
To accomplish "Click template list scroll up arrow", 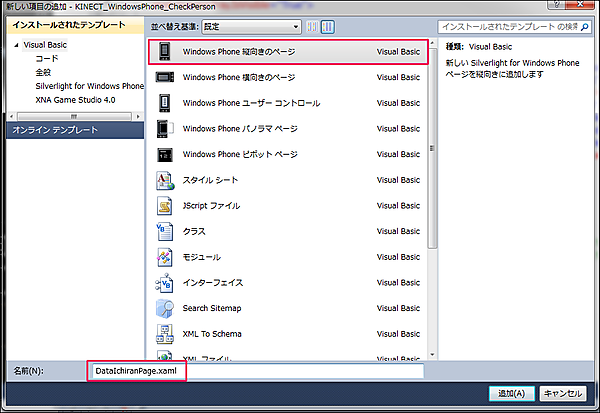I will [432, 43].
